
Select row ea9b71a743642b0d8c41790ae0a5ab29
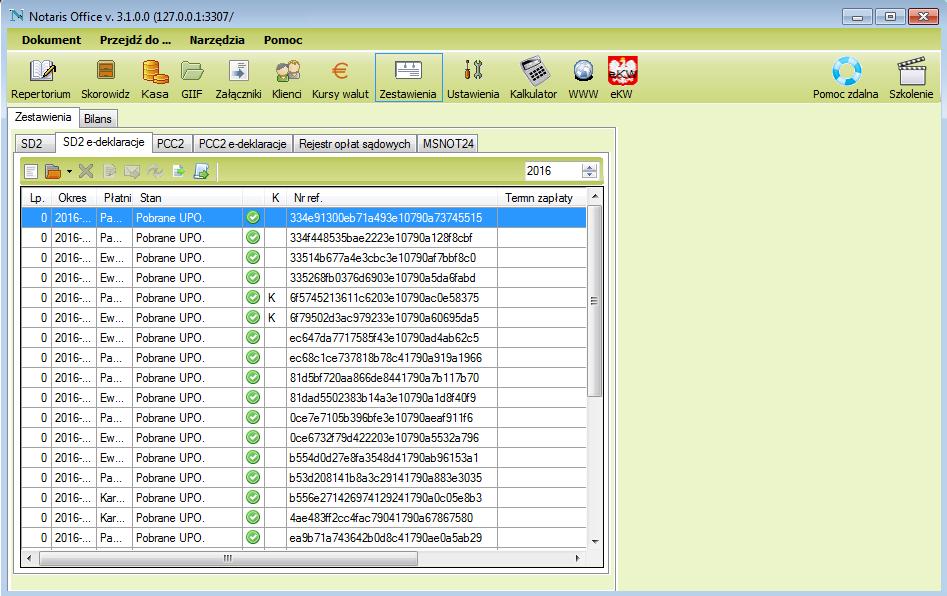point(304,537)
